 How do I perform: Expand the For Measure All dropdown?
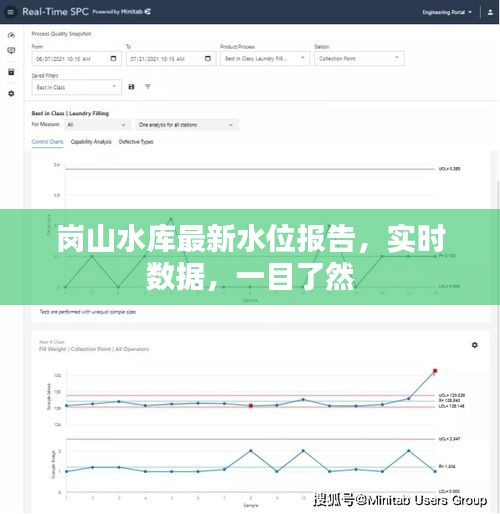click(x=97, y=125)
